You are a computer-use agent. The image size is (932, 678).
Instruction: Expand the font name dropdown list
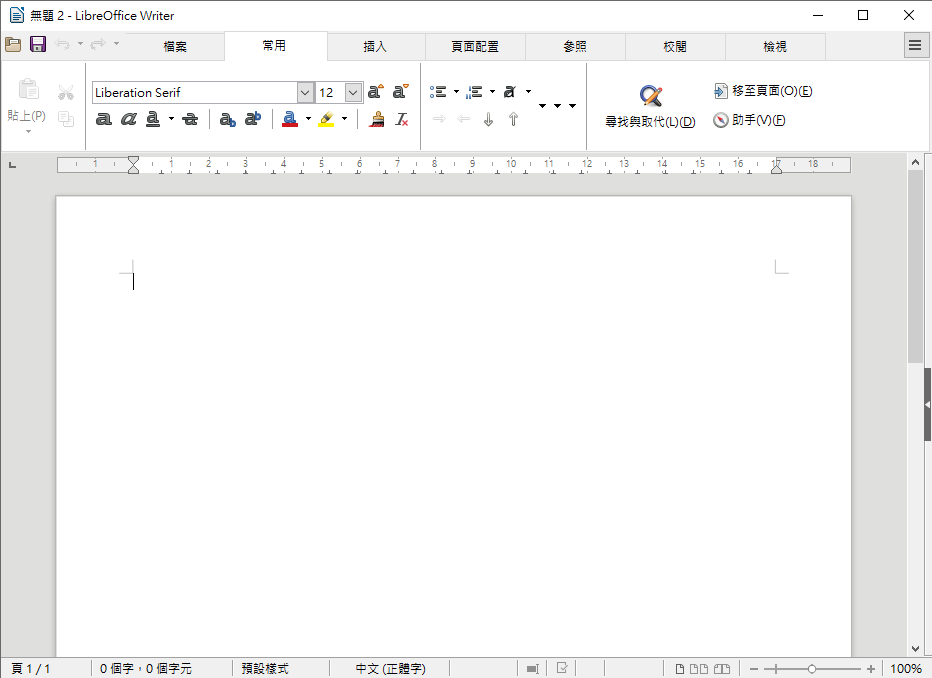305,93
